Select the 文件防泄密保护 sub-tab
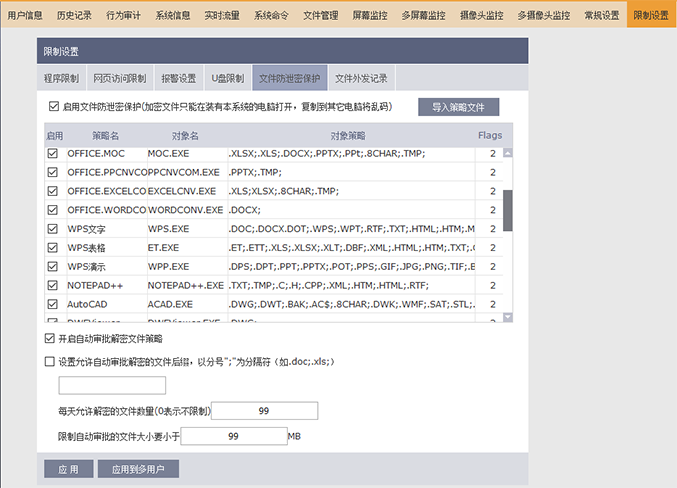Image resolution: width=677 pixels, height=488 pixels. pyautogui.click(x=290, y=78)
